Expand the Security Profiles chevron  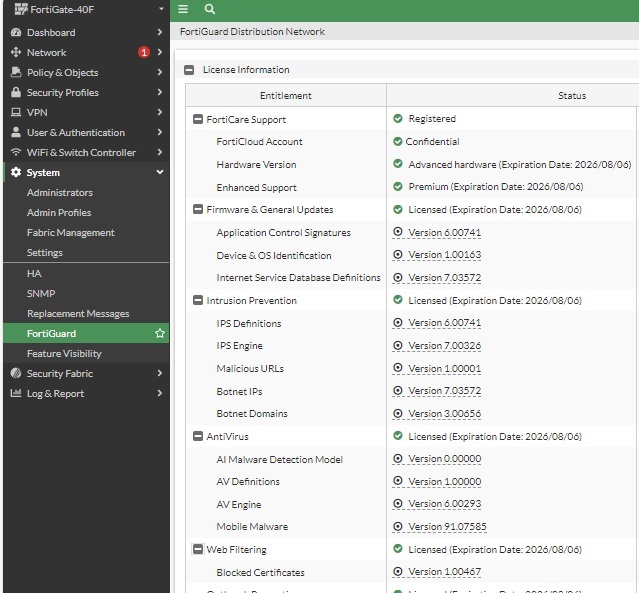click(160, 92)
